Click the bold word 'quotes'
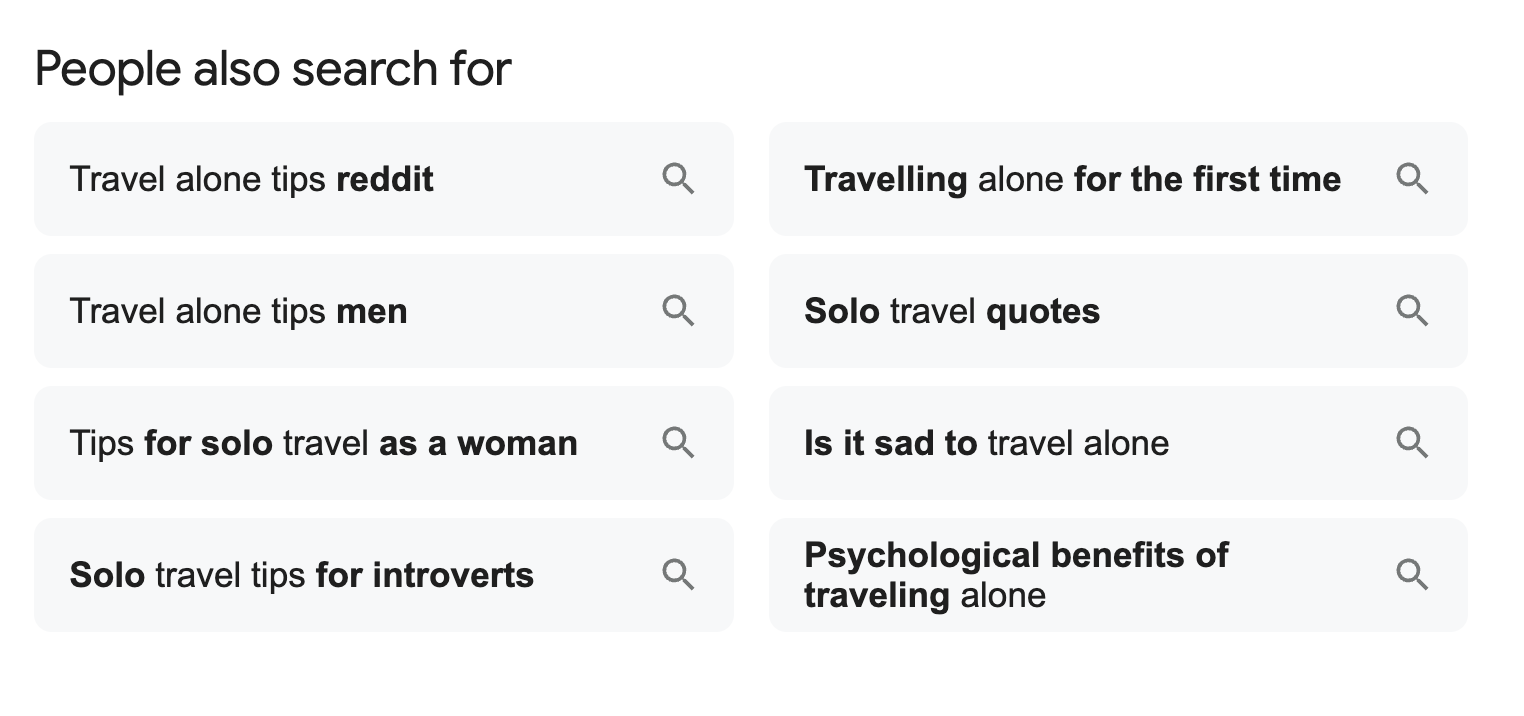The height and width of the screenshot is (716, 1524). tap(1043, 312)
